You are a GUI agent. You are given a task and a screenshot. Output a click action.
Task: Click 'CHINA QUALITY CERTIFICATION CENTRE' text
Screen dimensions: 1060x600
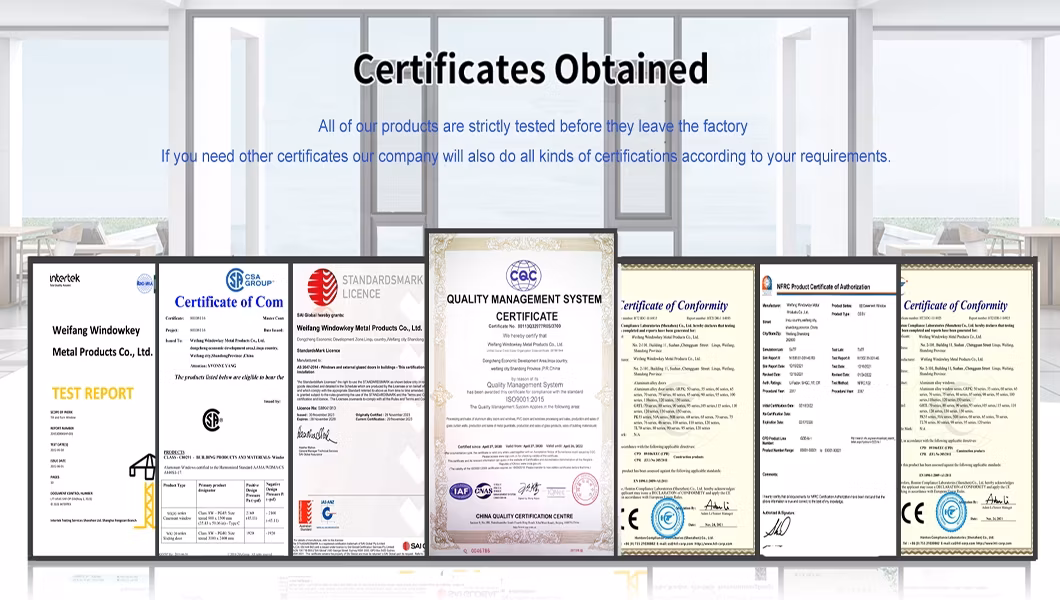pyautogui.click(x=524, y=516)
